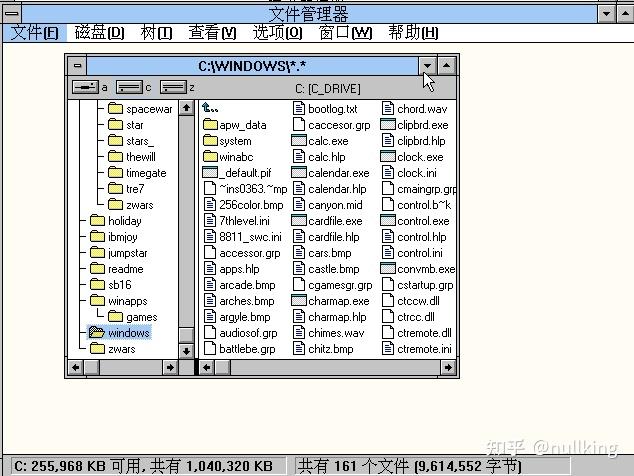The image size is (634, 476).
Task: Switch to floppy drive a icon
Action: pos(85,87)
